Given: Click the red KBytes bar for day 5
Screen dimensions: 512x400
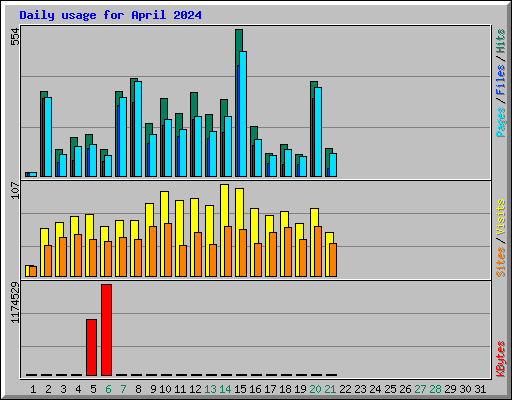Looking at the screenshot, I should click(x=91, y=347).
